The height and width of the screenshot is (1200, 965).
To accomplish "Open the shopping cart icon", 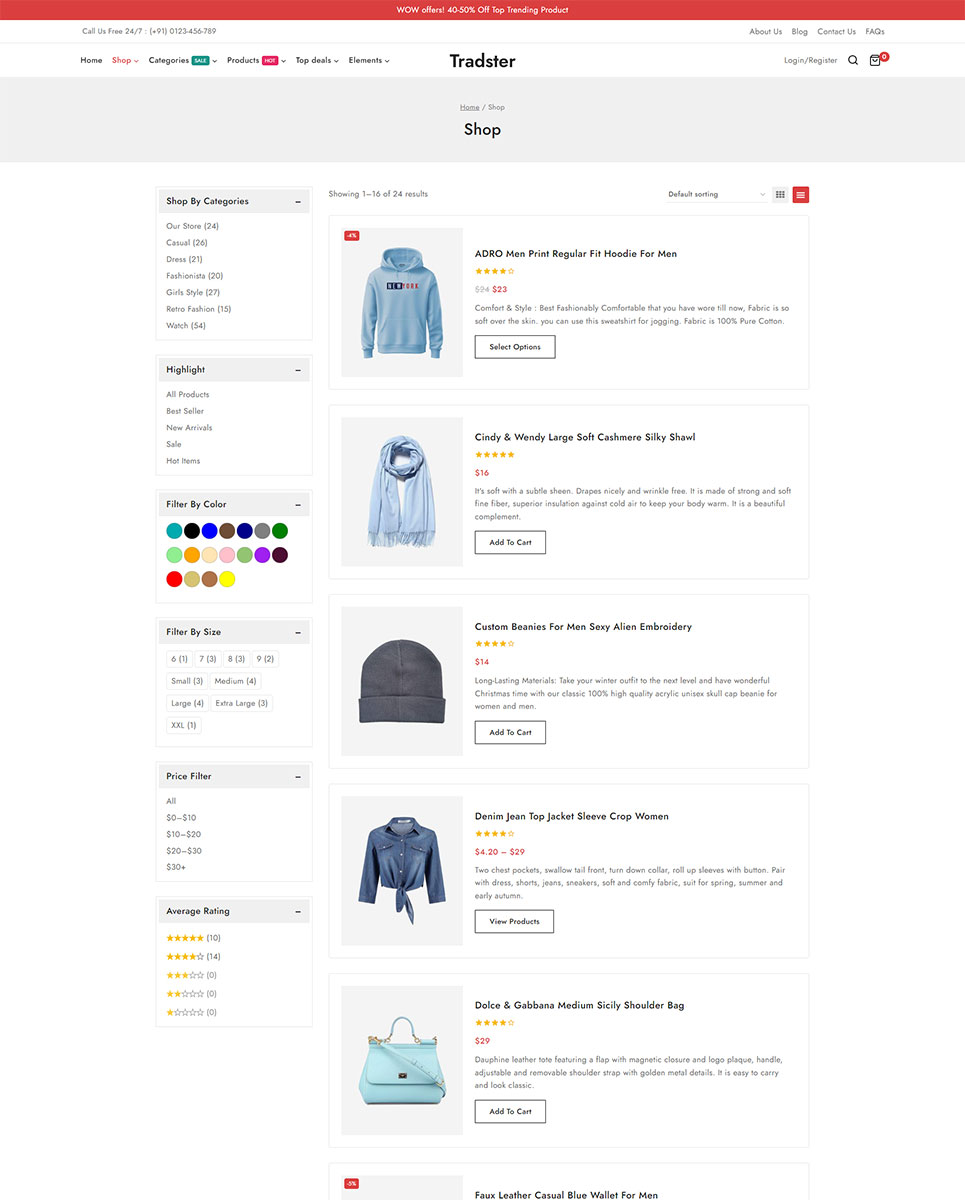I will coord(876,60).
